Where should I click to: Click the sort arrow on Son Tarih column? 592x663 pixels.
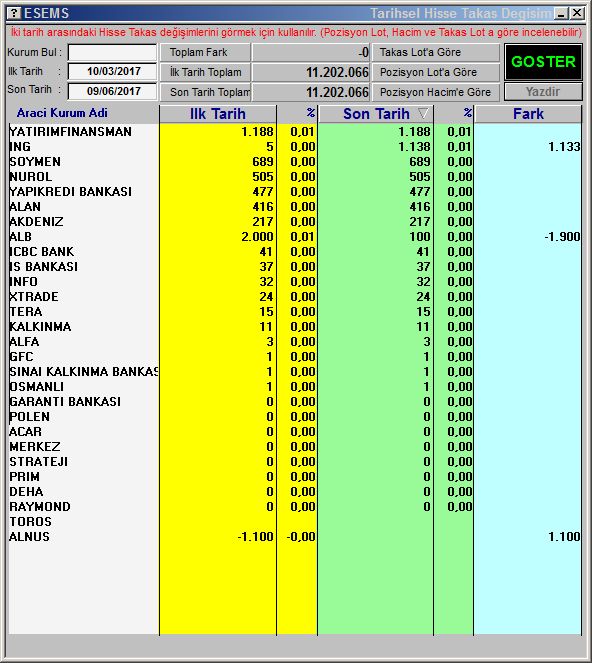(x=422, y=113)
